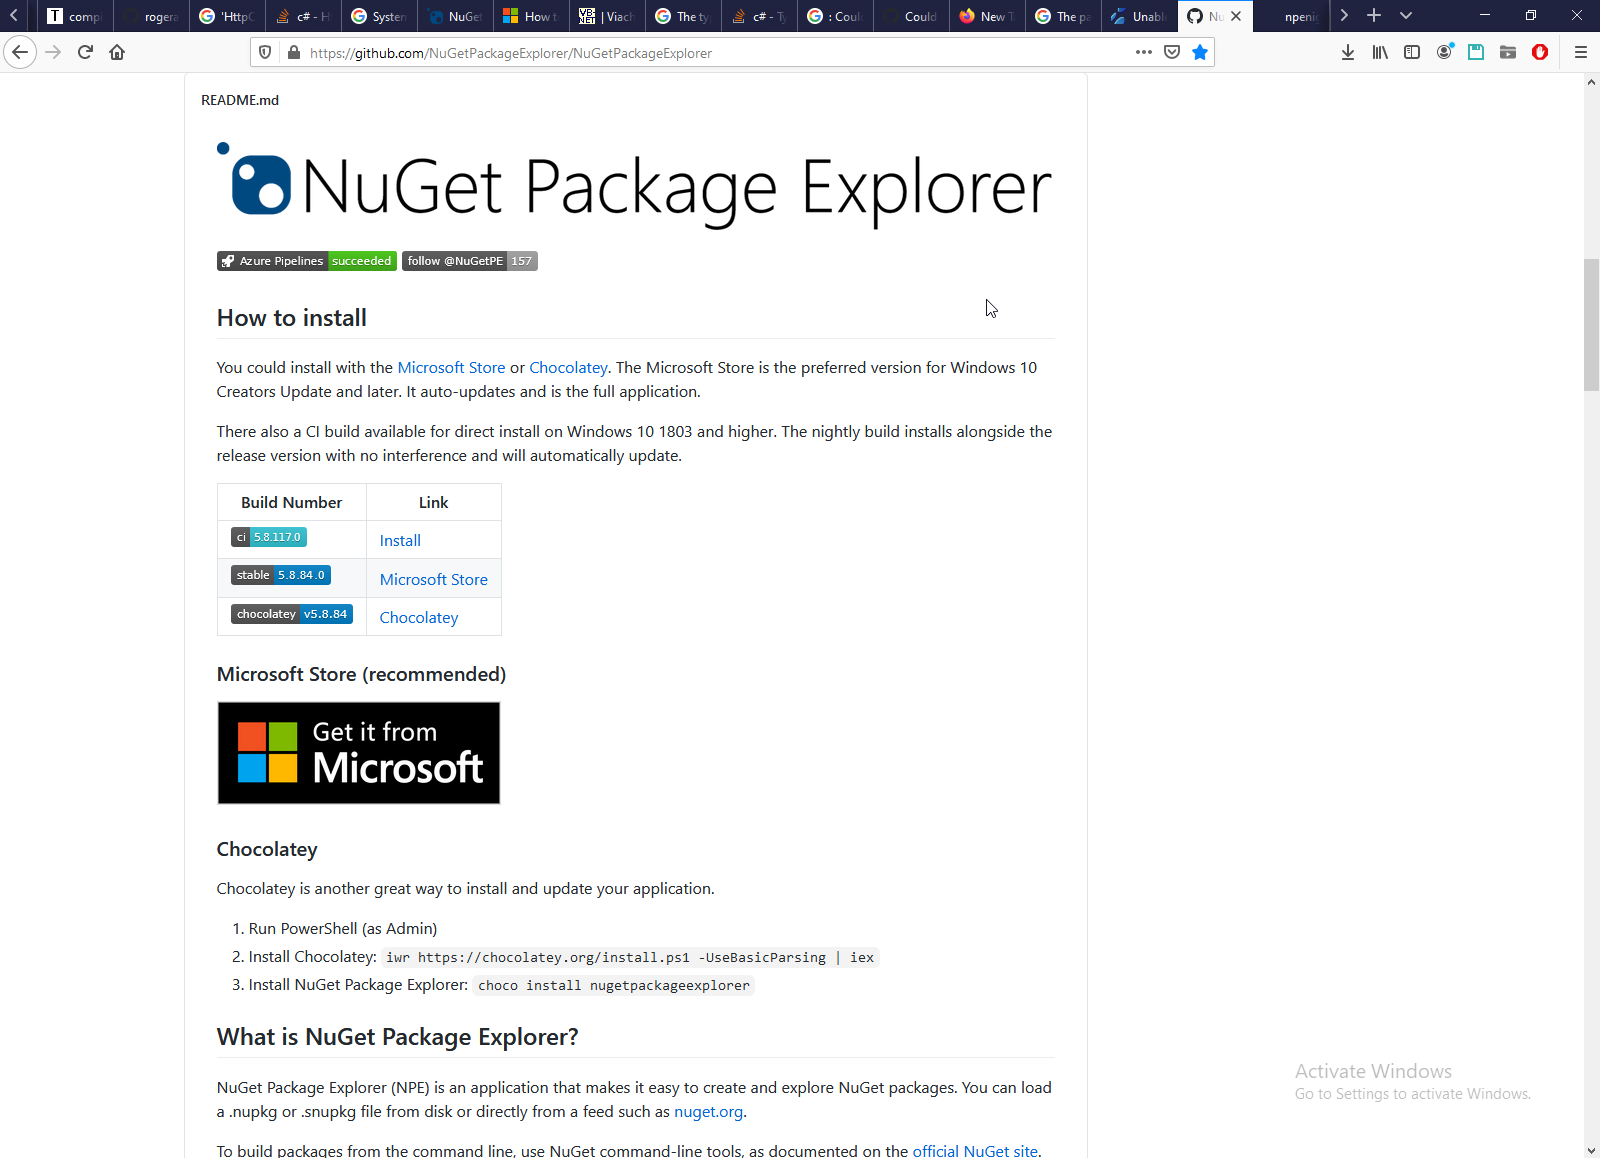The image size is (1600, 1158).
Task: Switch to the 'NuGet' tab
Action: click(x=454, y=16)
